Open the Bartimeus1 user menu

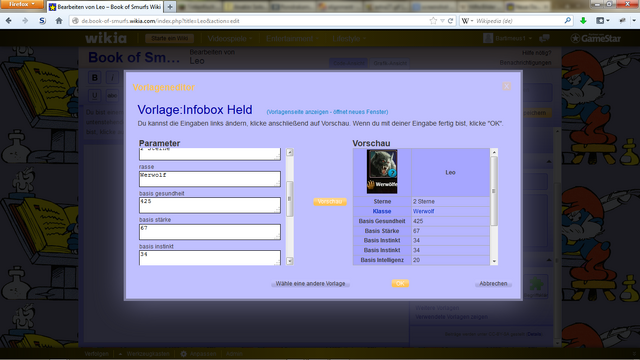click(508, 38)
